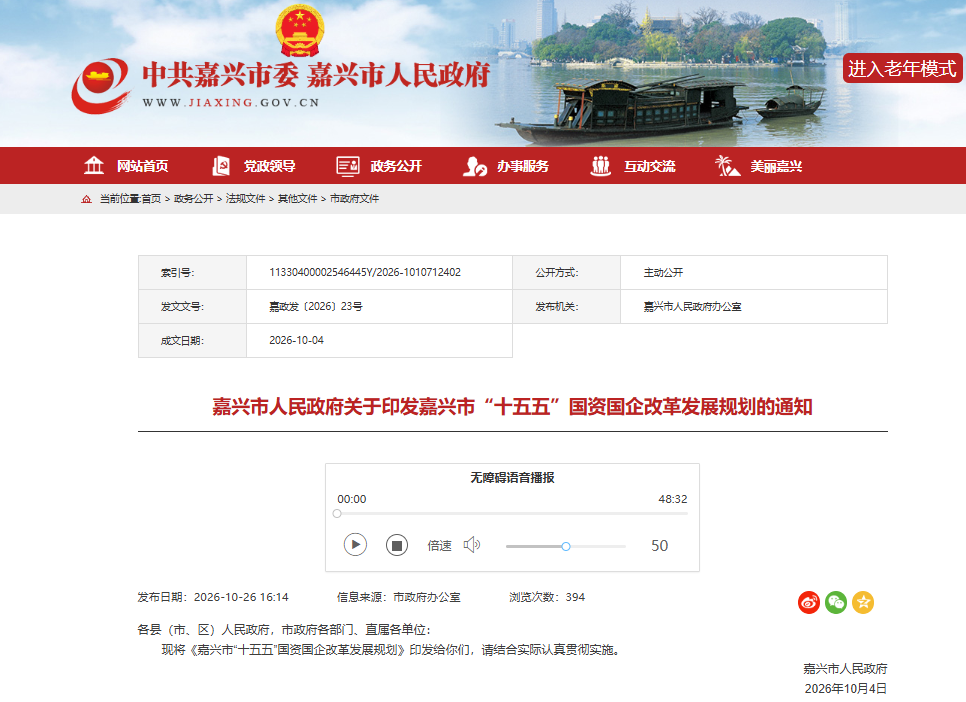Open the 办事服务 menu item
This screenshot has height=702, width=966.
[523, 166]
